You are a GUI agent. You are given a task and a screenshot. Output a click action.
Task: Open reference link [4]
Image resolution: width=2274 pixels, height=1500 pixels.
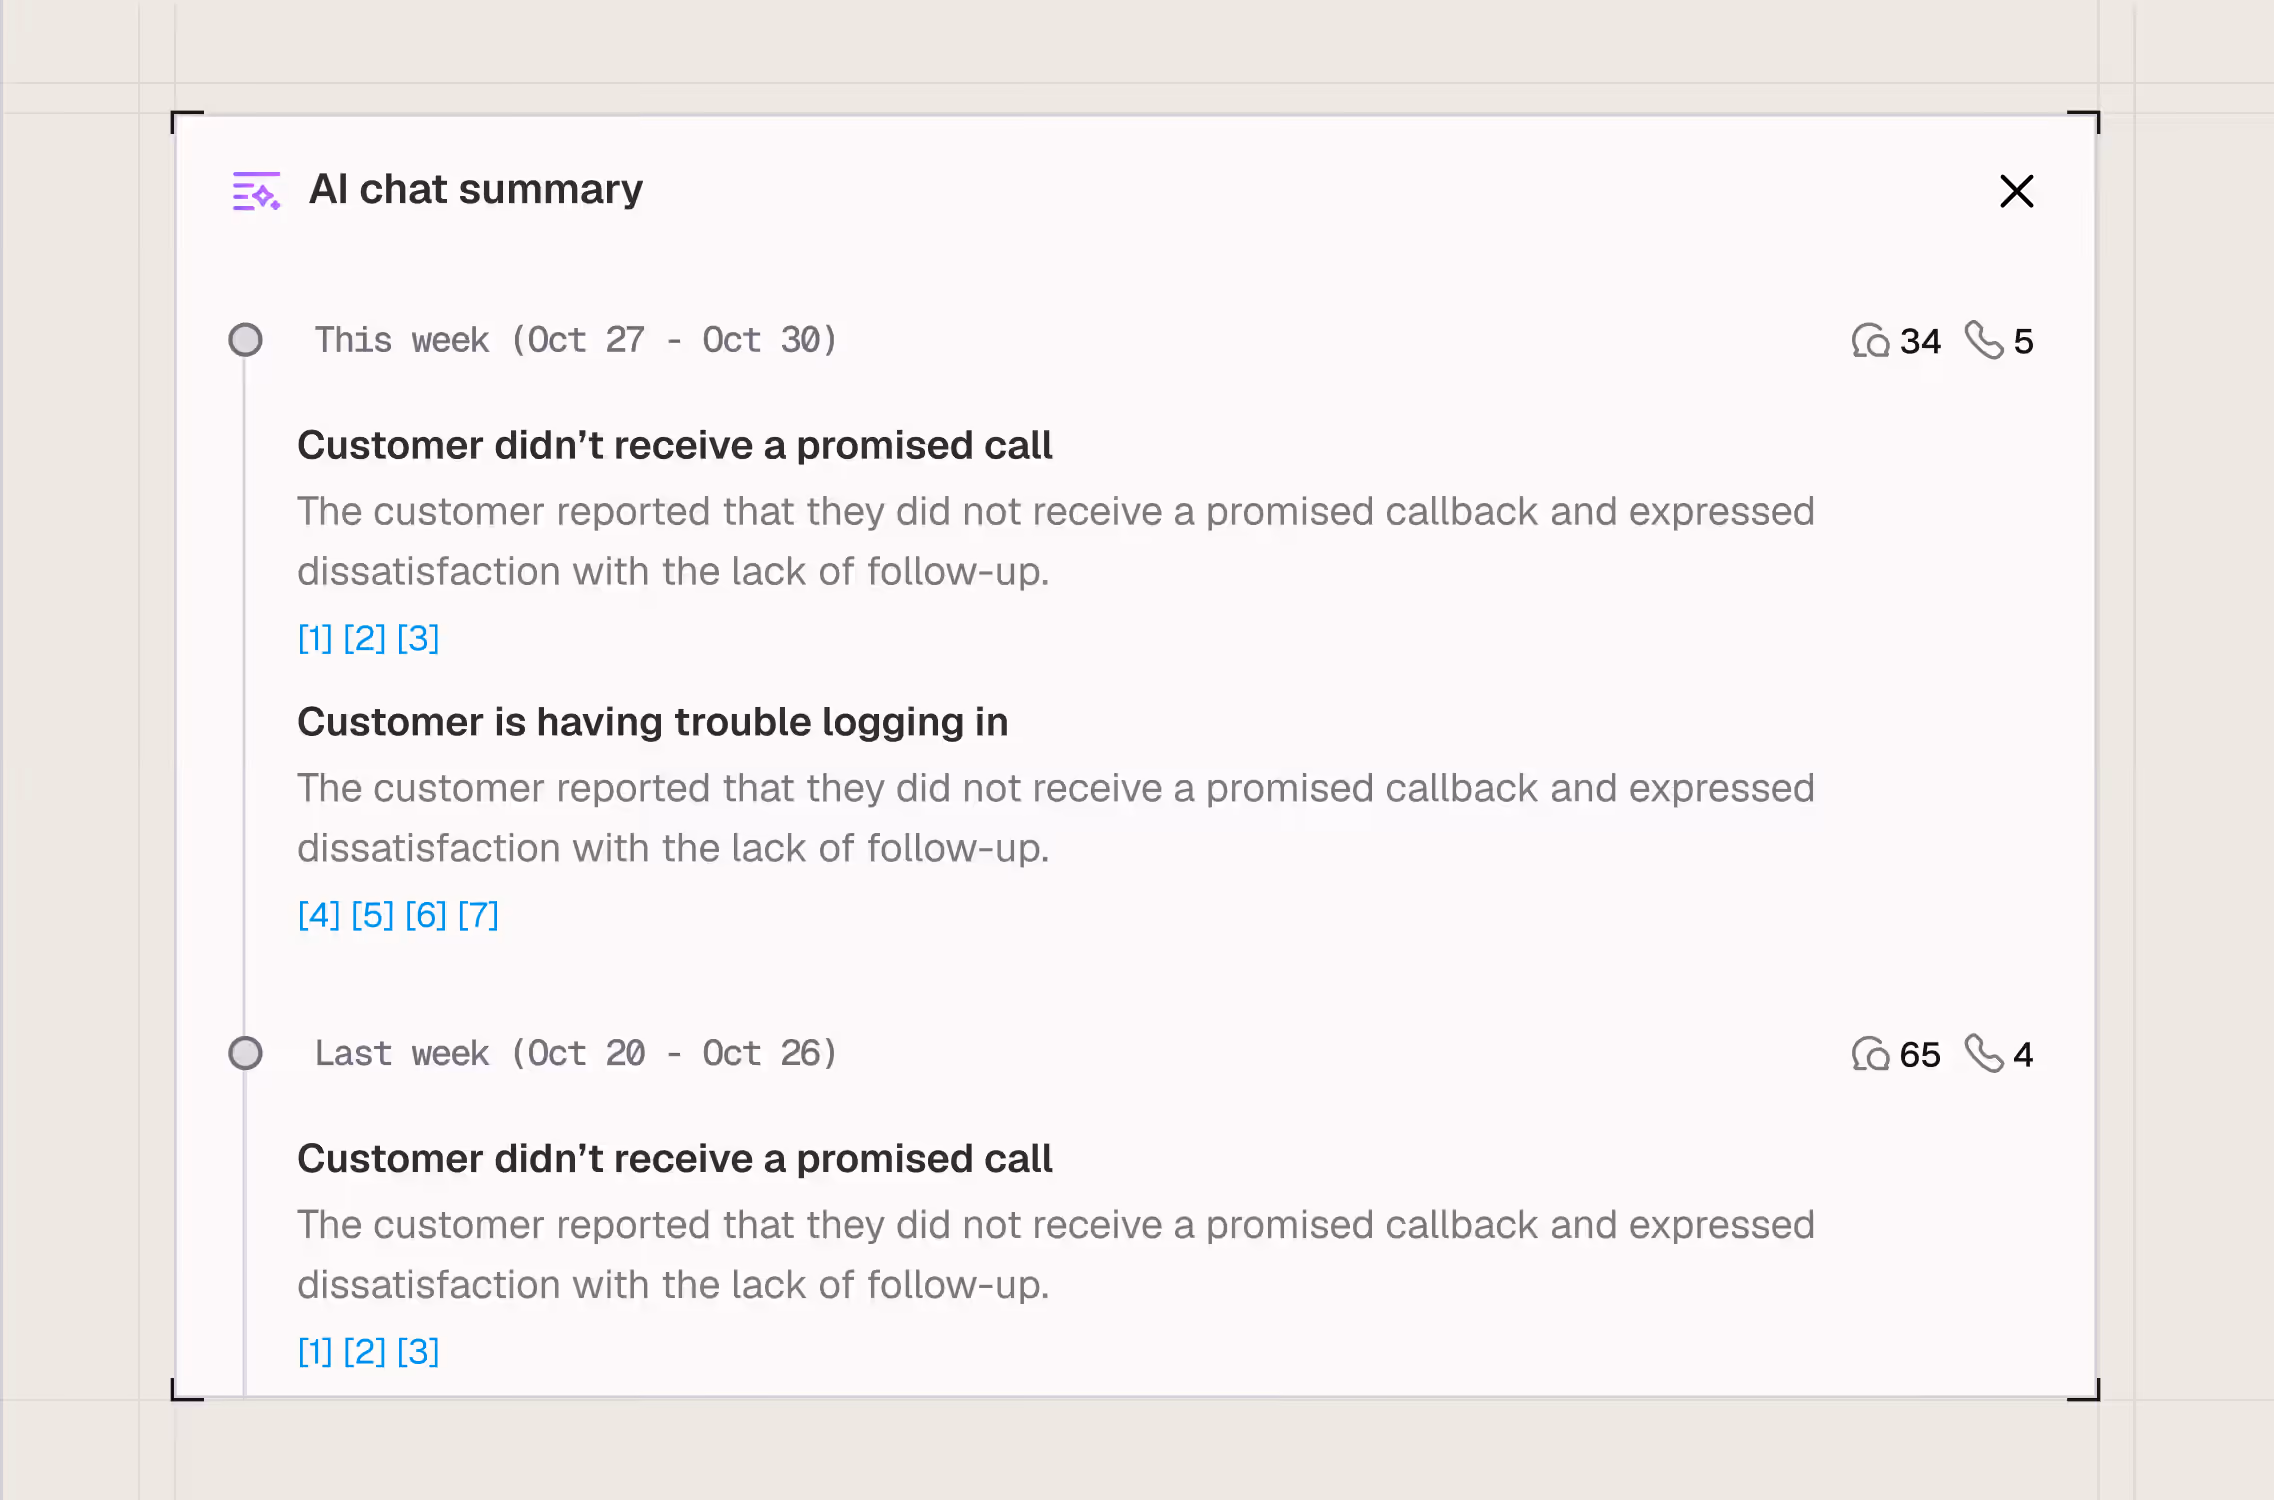click(x=319, y=915)
